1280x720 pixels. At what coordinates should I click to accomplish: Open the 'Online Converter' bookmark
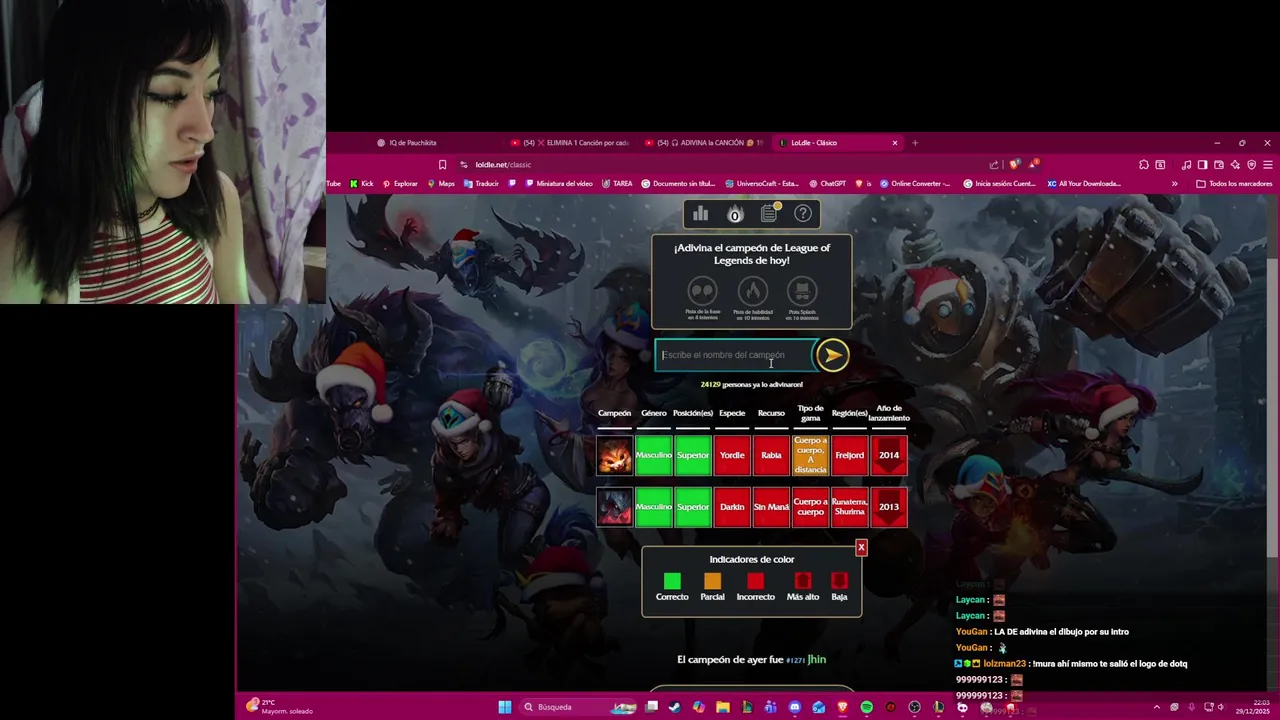click(x=915, y=184)
